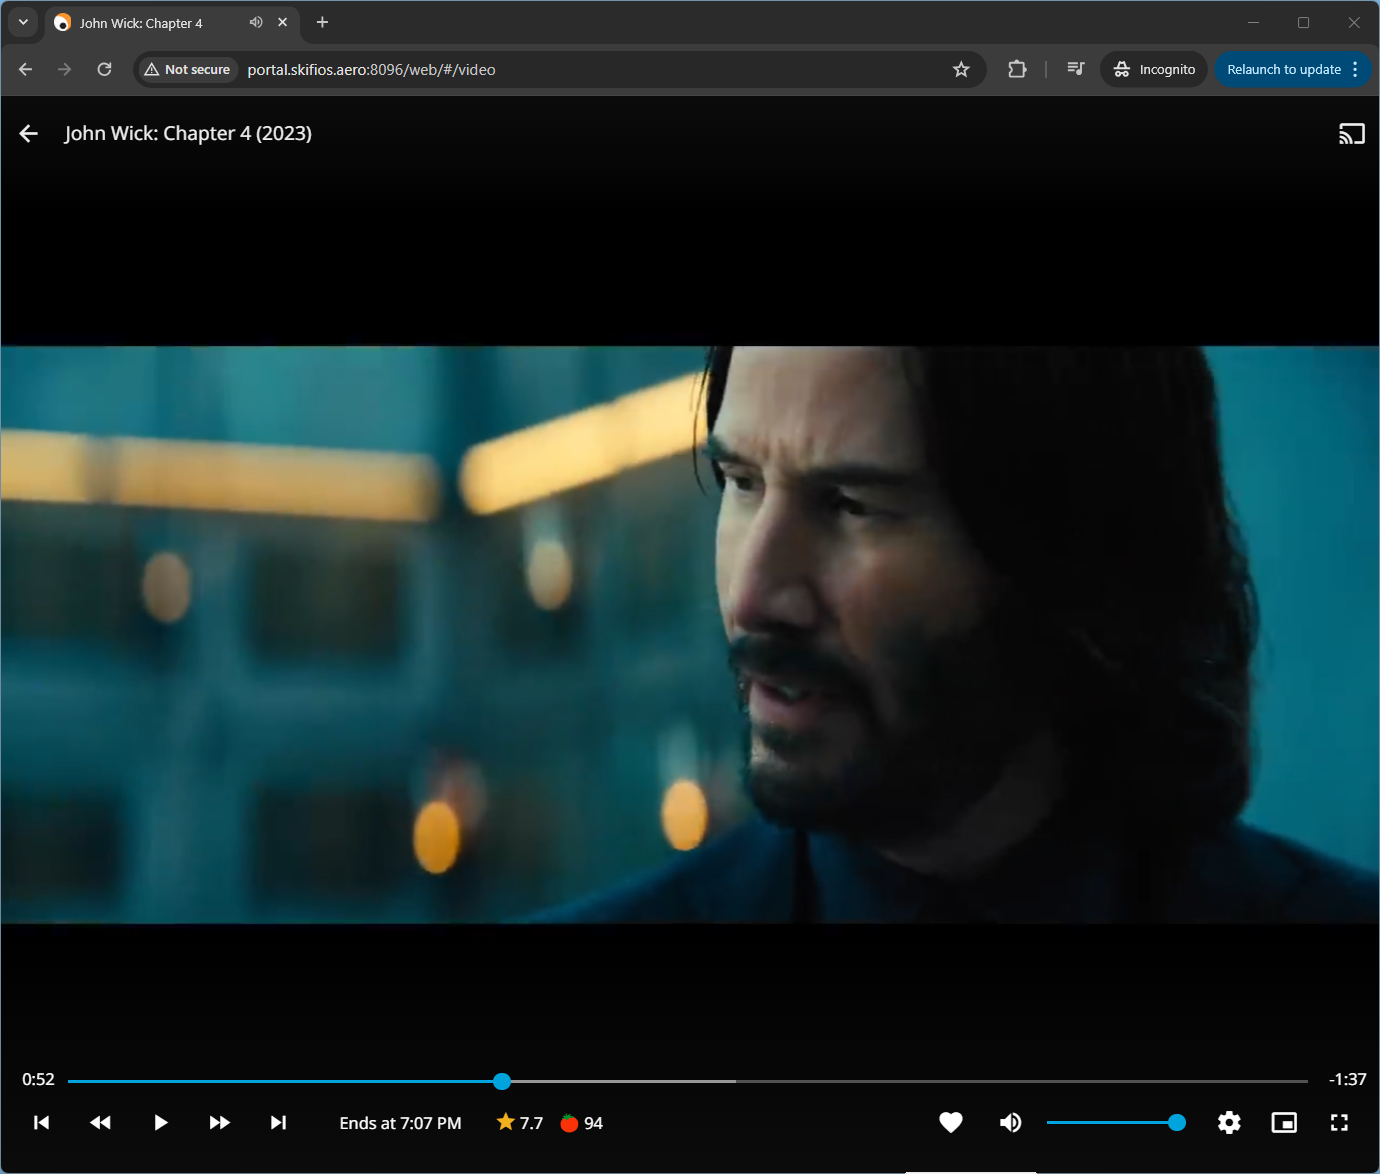The width and height of the screenshot is (1380, 1174).
Task: Skip to the next track
Action: [x=278, y=1123]
